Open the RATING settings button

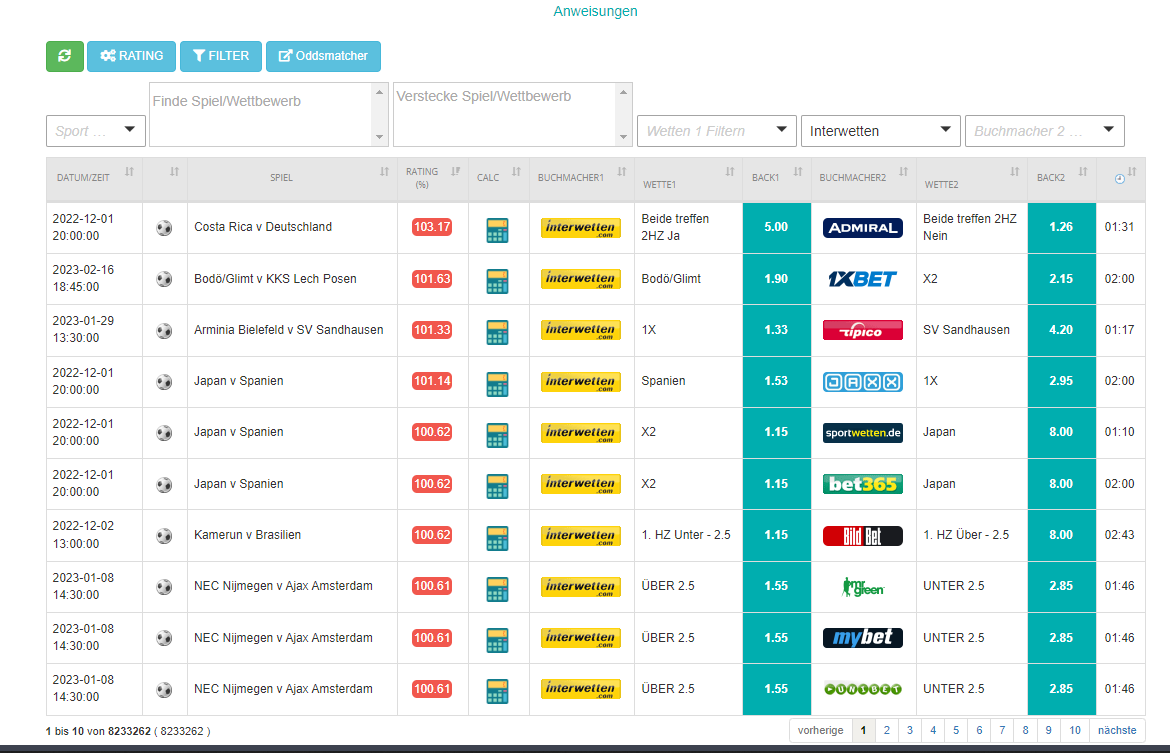click(131, 56)
